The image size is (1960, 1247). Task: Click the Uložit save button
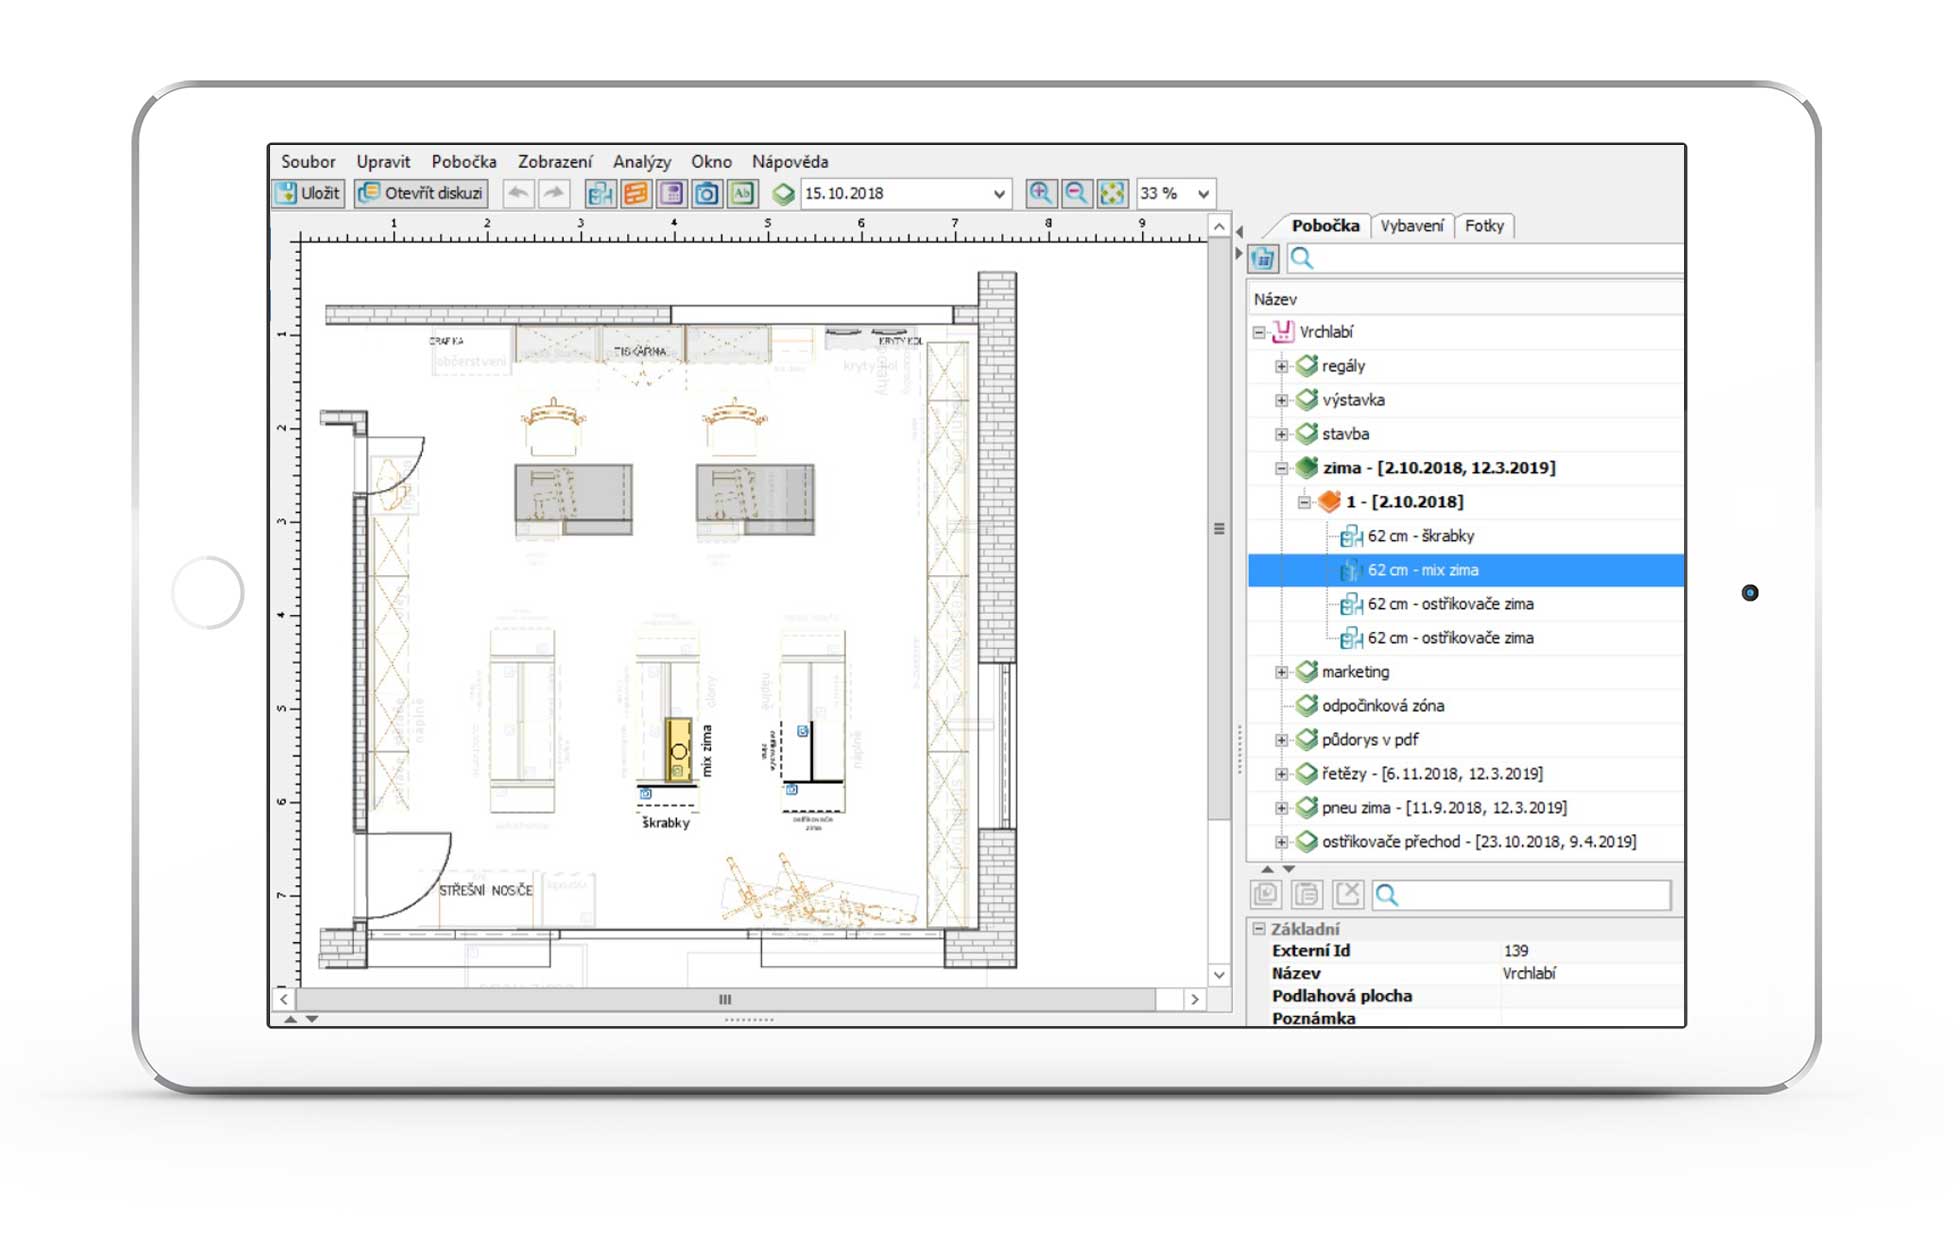point(308,193)
